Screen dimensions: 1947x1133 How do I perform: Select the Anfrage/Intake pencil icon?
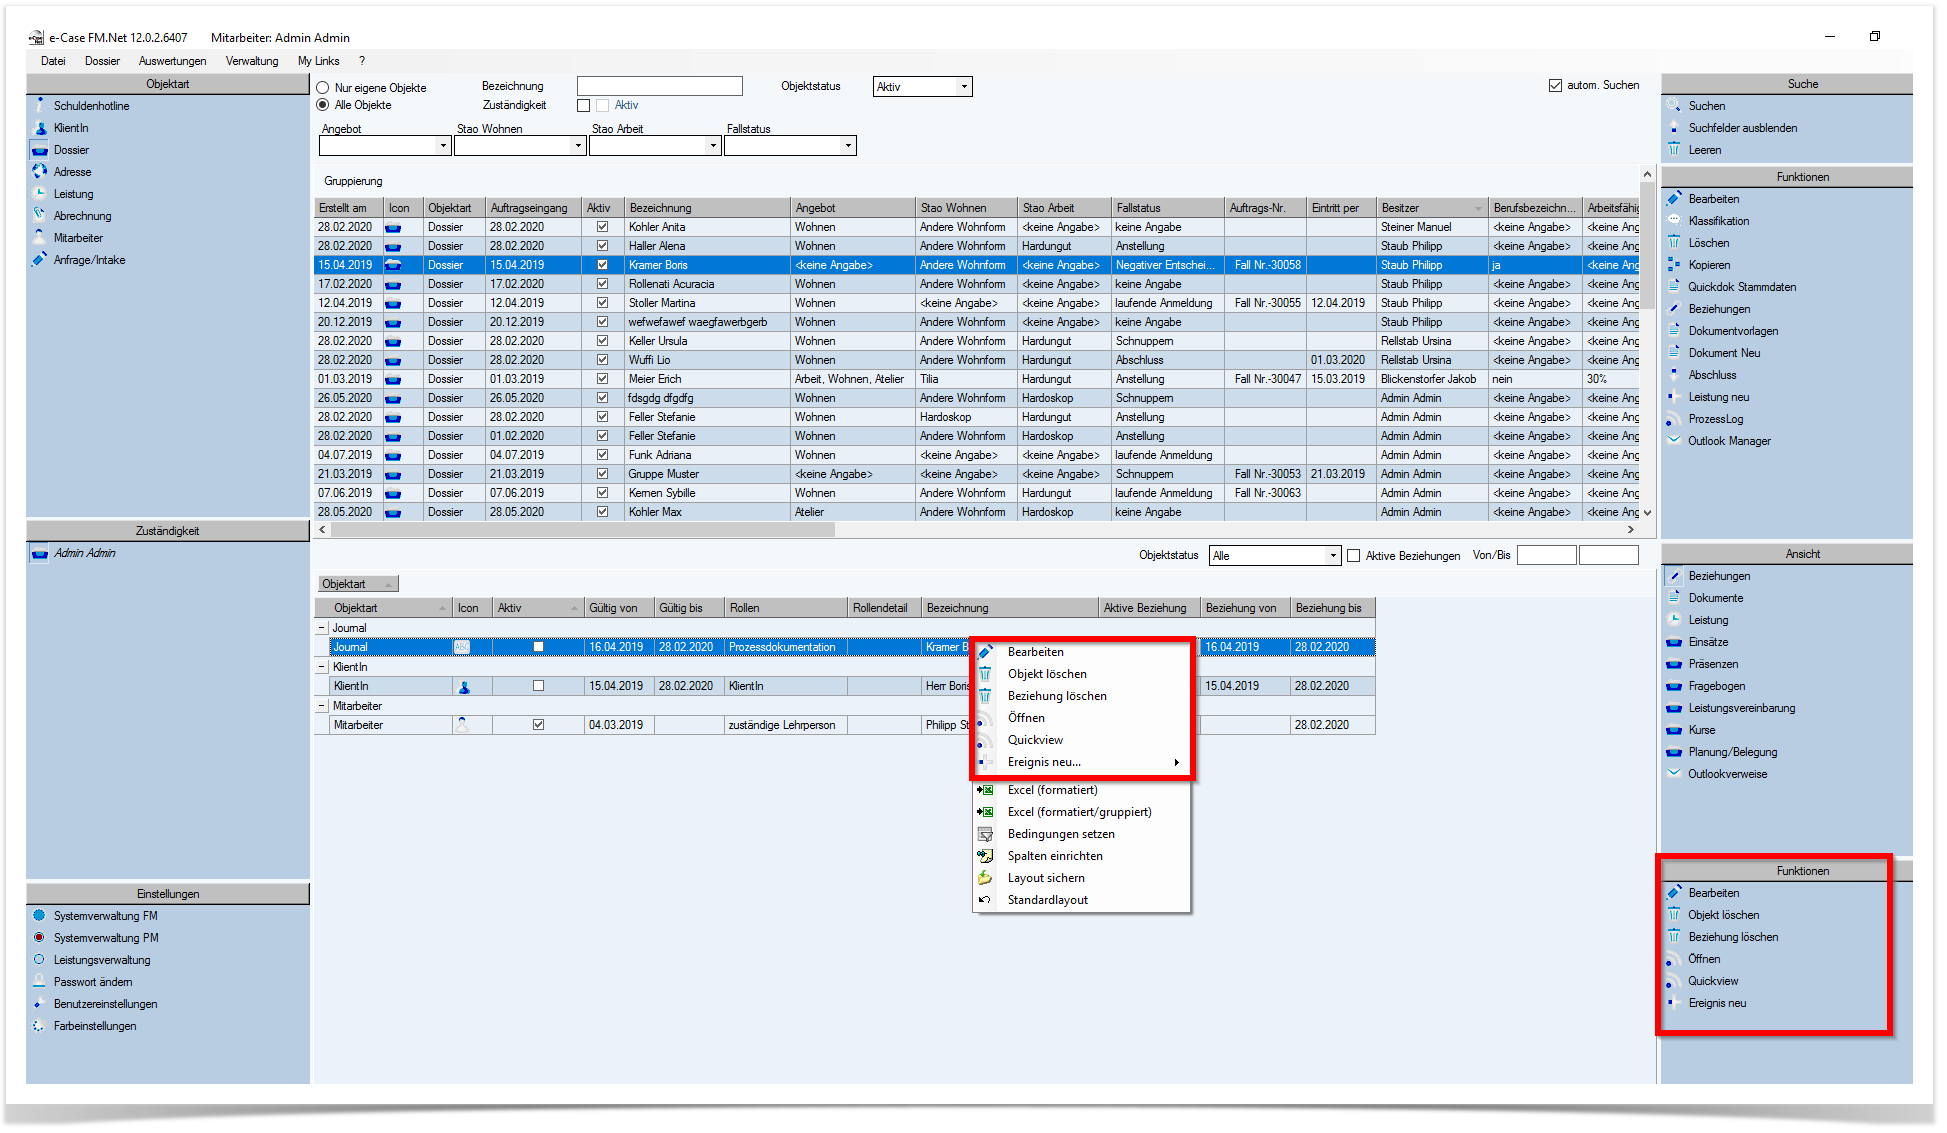coord(40,260)
